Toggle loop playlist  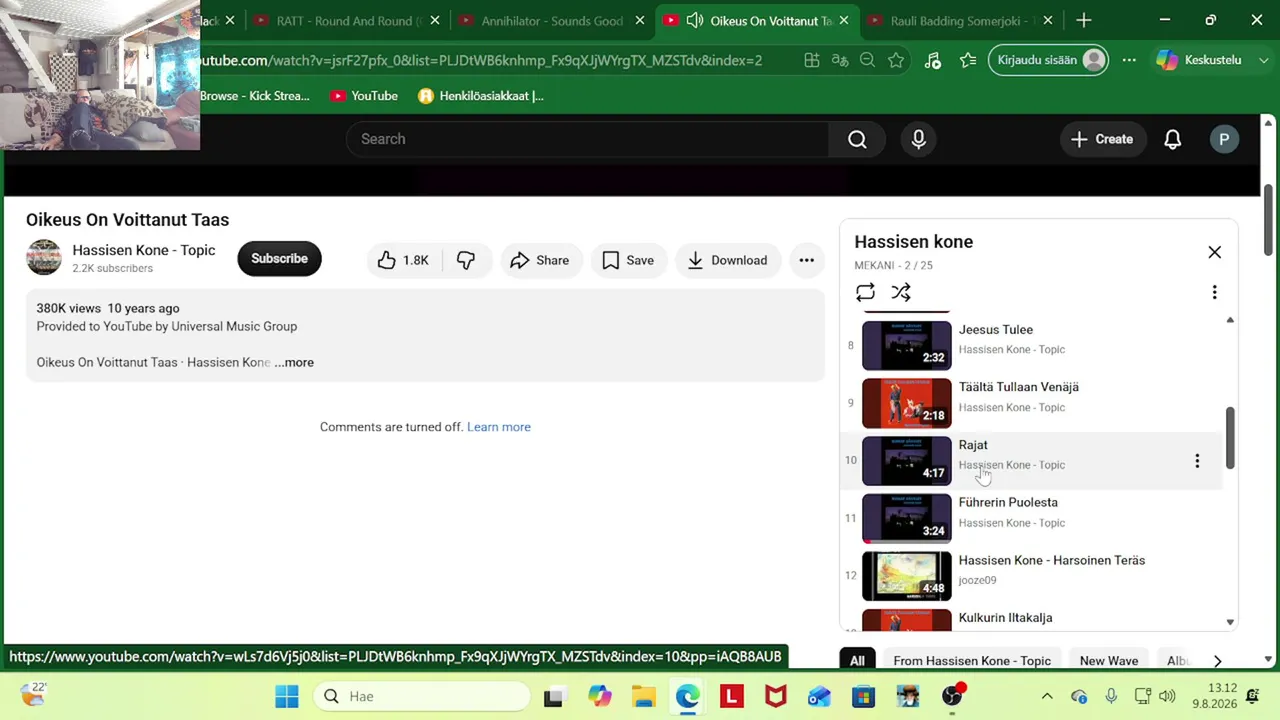coord(865,292)
